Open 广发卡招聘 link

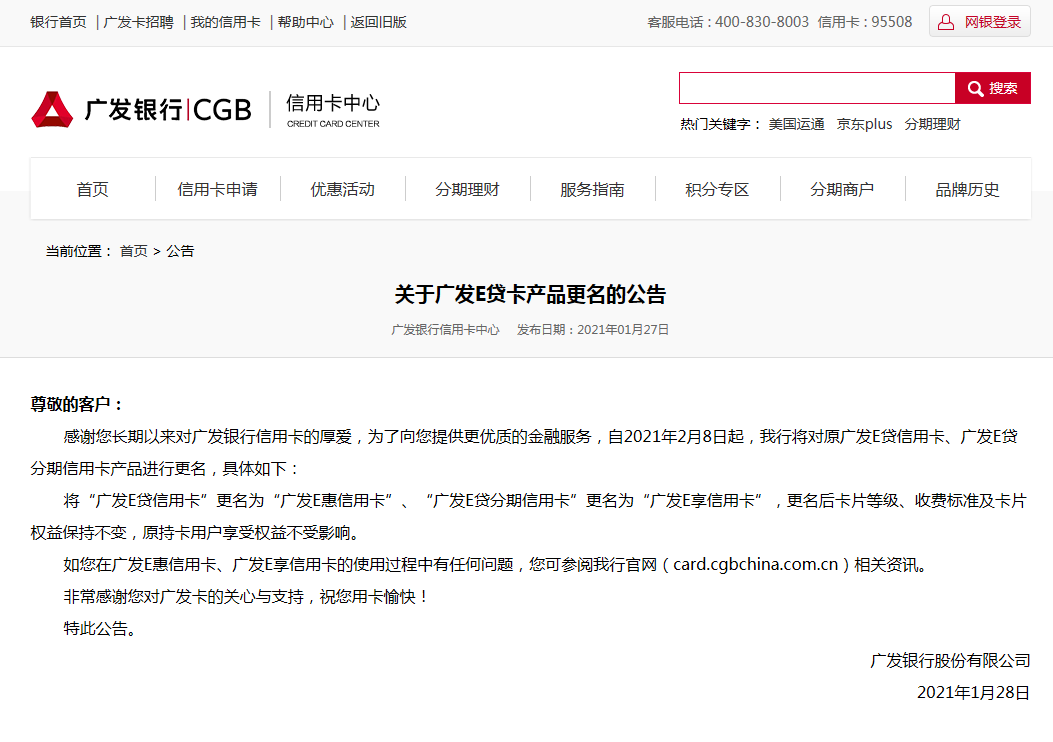pos(138,22)
